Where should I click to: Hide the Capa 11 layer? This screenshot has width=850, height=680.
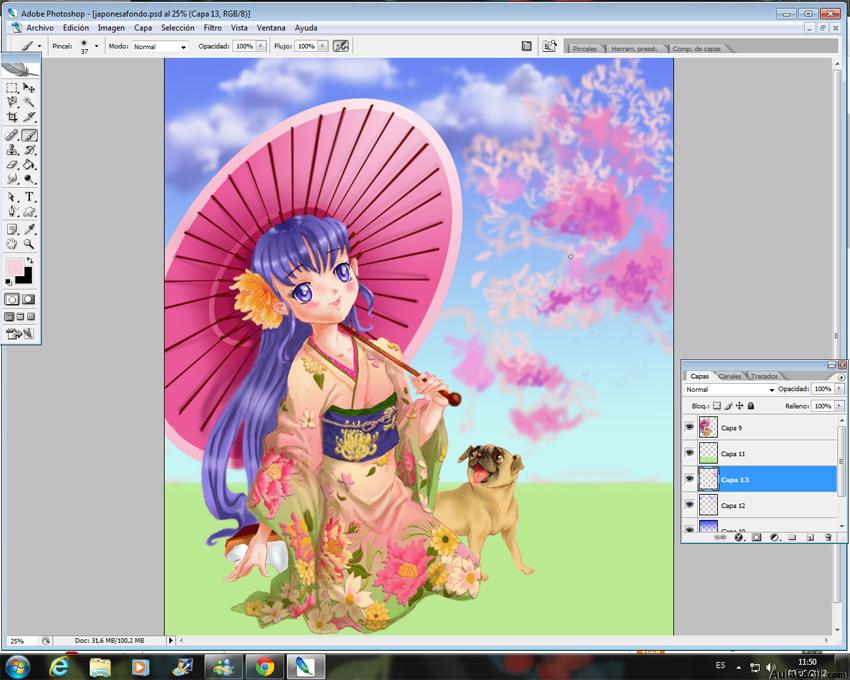click(690, 453)
